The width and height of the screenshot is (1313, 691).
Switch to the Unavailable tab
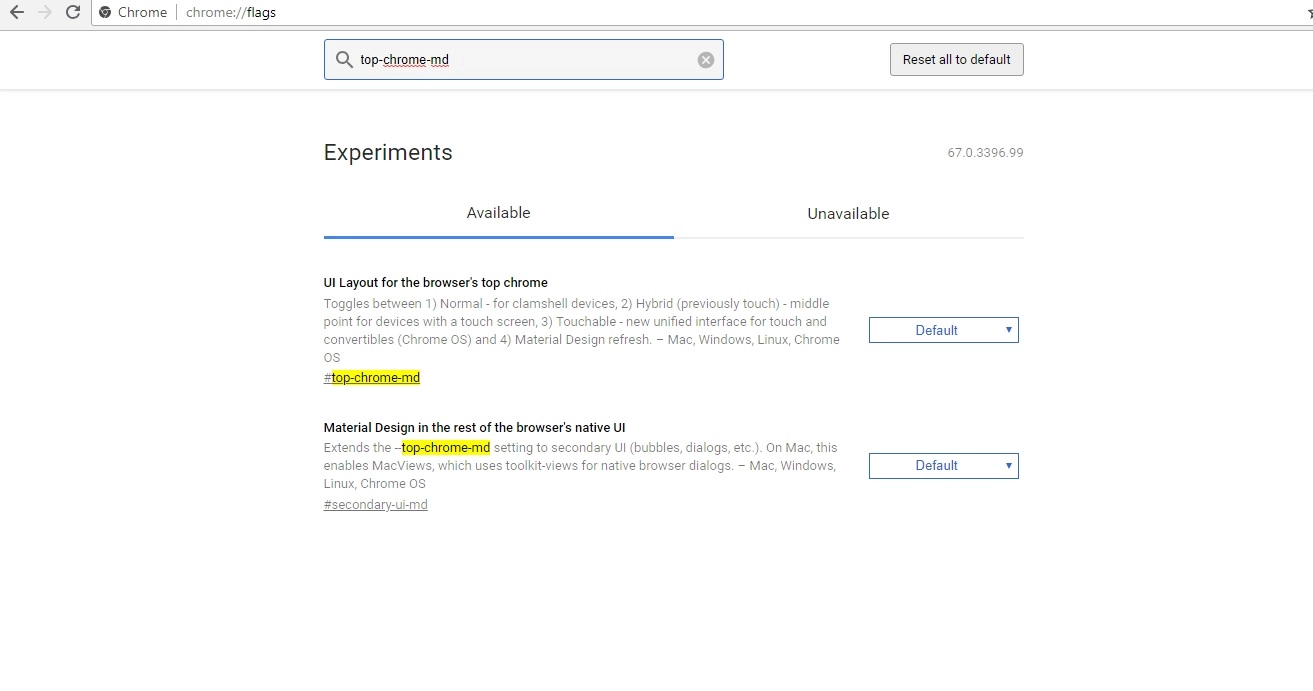click(848, 214)
